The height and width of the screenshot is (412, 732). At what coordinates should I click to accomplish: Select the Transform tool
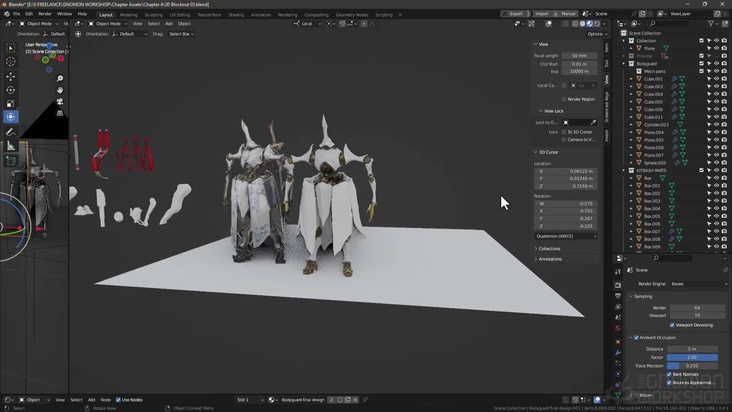pyautogui.click(x=10, y=117)
